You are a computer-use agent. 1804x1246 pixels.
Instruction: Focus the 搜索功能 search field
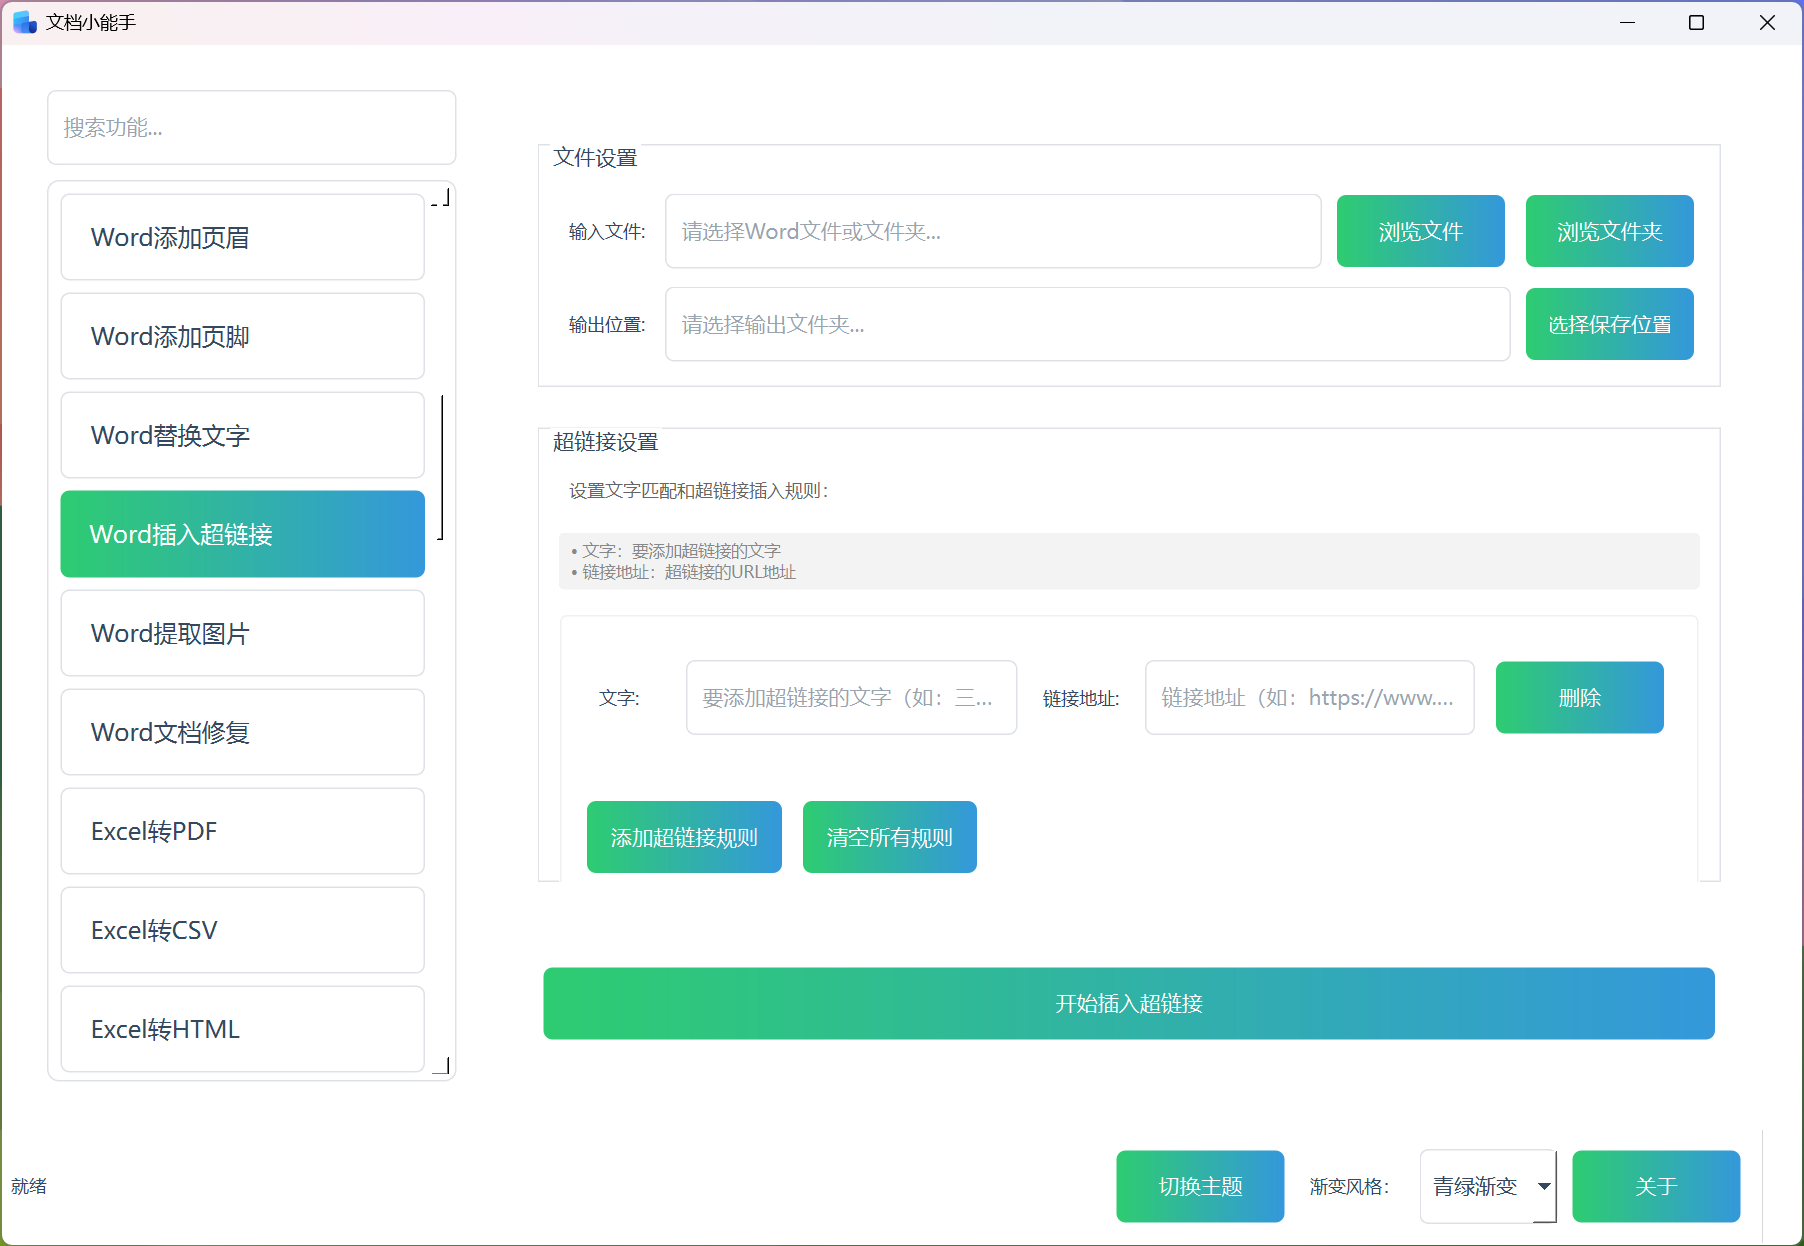(252, 127)
